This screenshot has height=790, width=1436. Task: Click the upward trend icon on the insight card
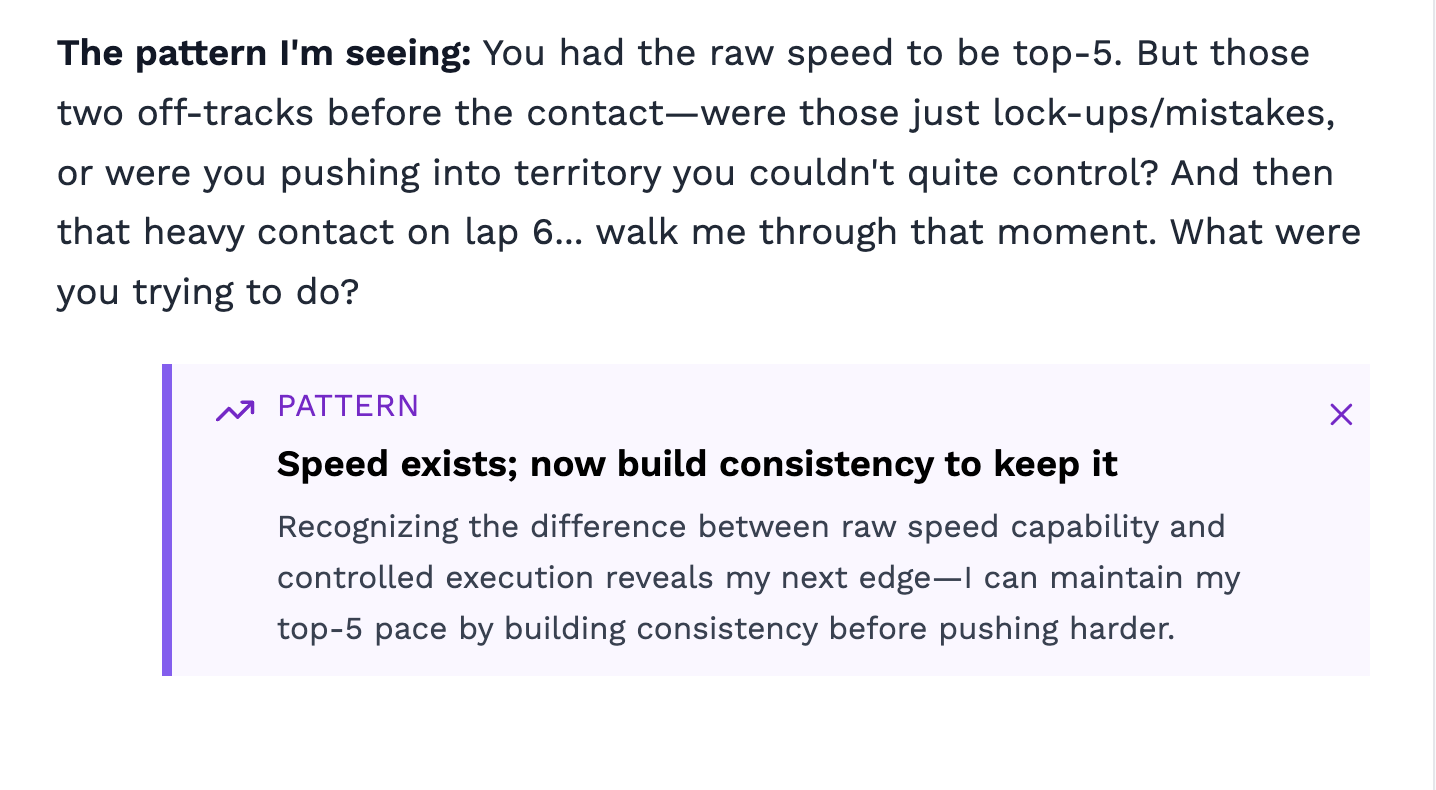[x=233, y=409]
